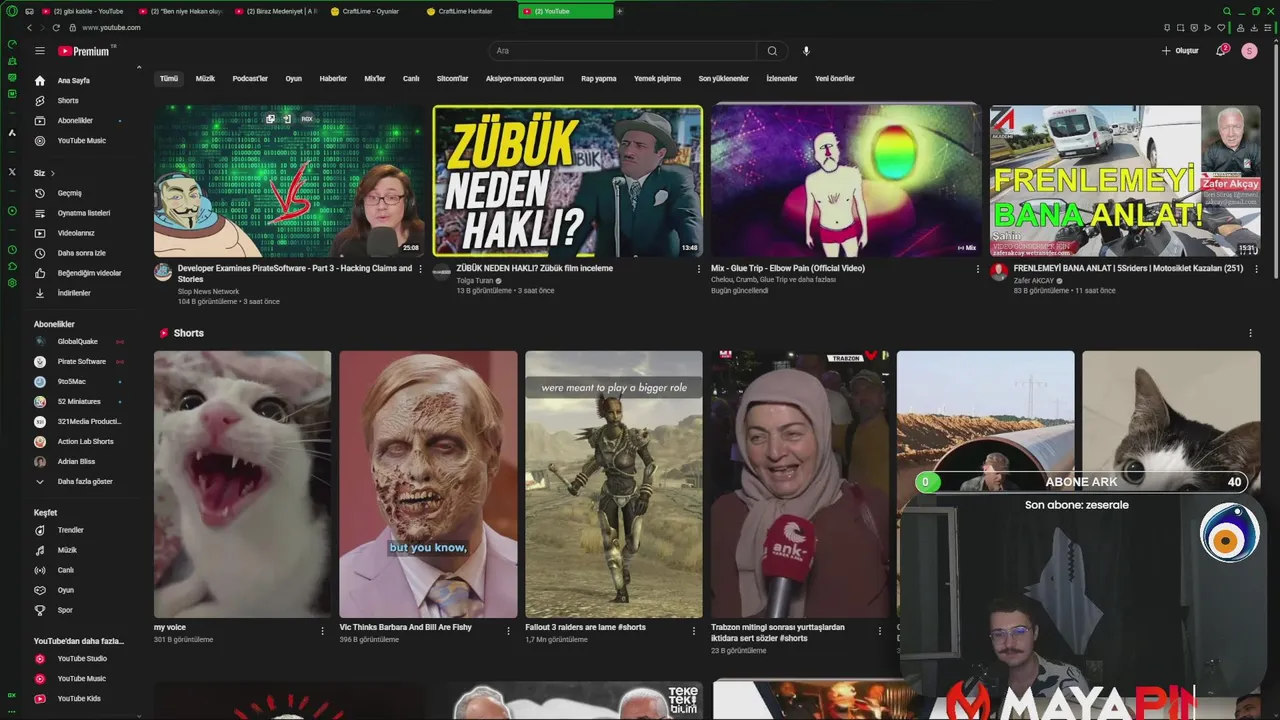The image size is (1280, 720).
Task: Open Pirate Software channel subscription
Action: point(82,361)
